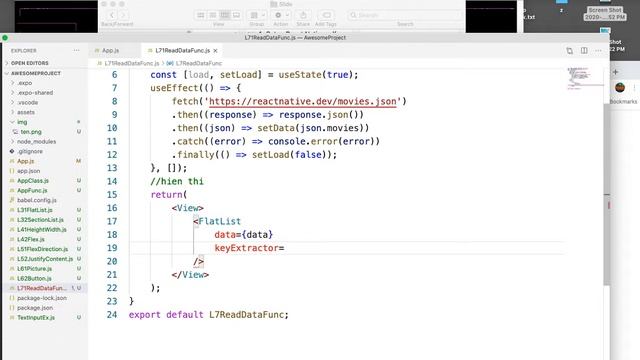This screenshot has width=640, height=360.
Task: Click the export default line 24
Action: point(208,315)
